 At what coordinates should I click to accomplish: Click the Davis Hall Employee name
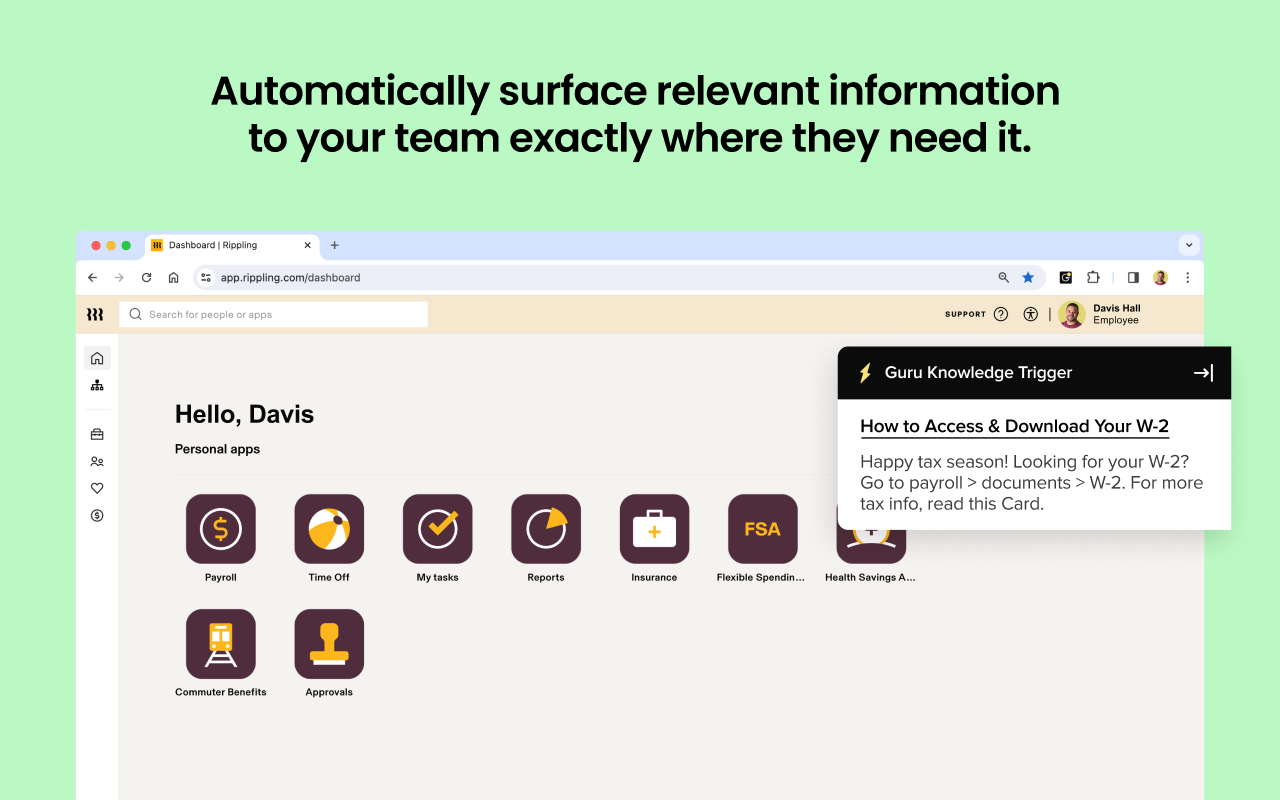tap(1116, 314)
